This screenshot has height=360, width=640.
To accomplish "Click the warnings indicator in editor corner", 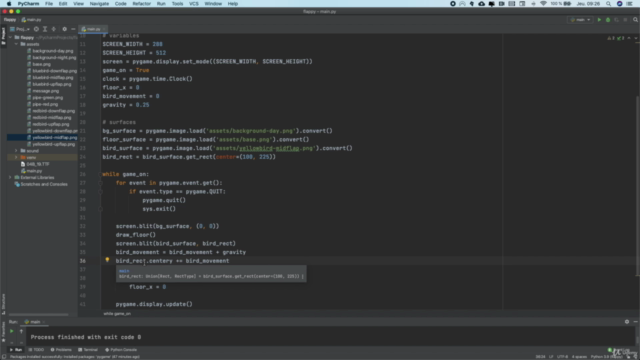I will click(611, 38).
